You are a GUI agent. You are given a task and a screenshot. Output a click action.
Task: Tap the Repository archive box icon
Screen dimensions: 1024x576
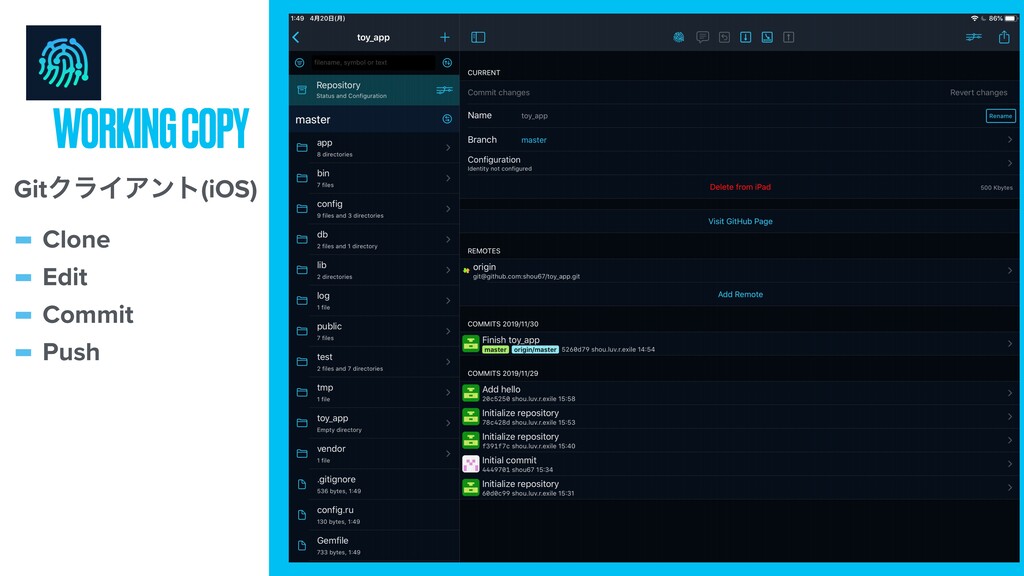(x=302, y=89)
